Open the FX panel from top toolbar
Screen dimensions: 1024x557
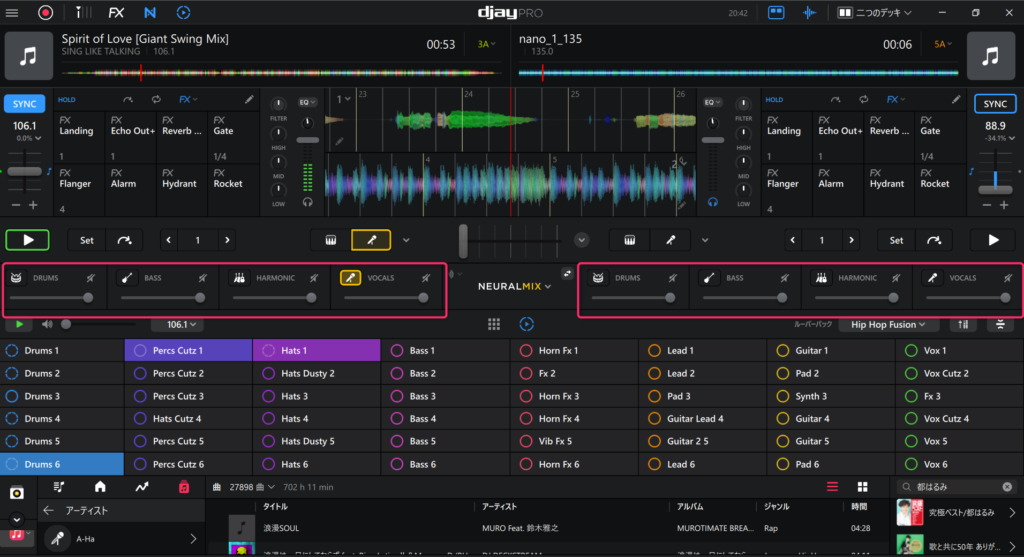(x=117, y=13)
